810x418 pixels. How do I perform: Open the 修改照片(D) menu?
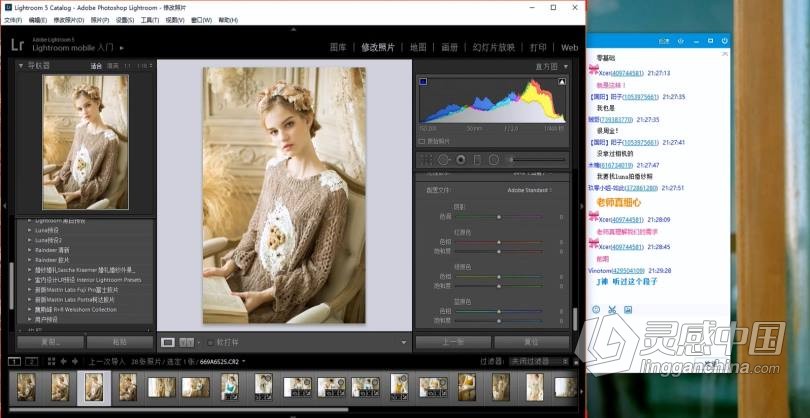(x=69, y=20)
